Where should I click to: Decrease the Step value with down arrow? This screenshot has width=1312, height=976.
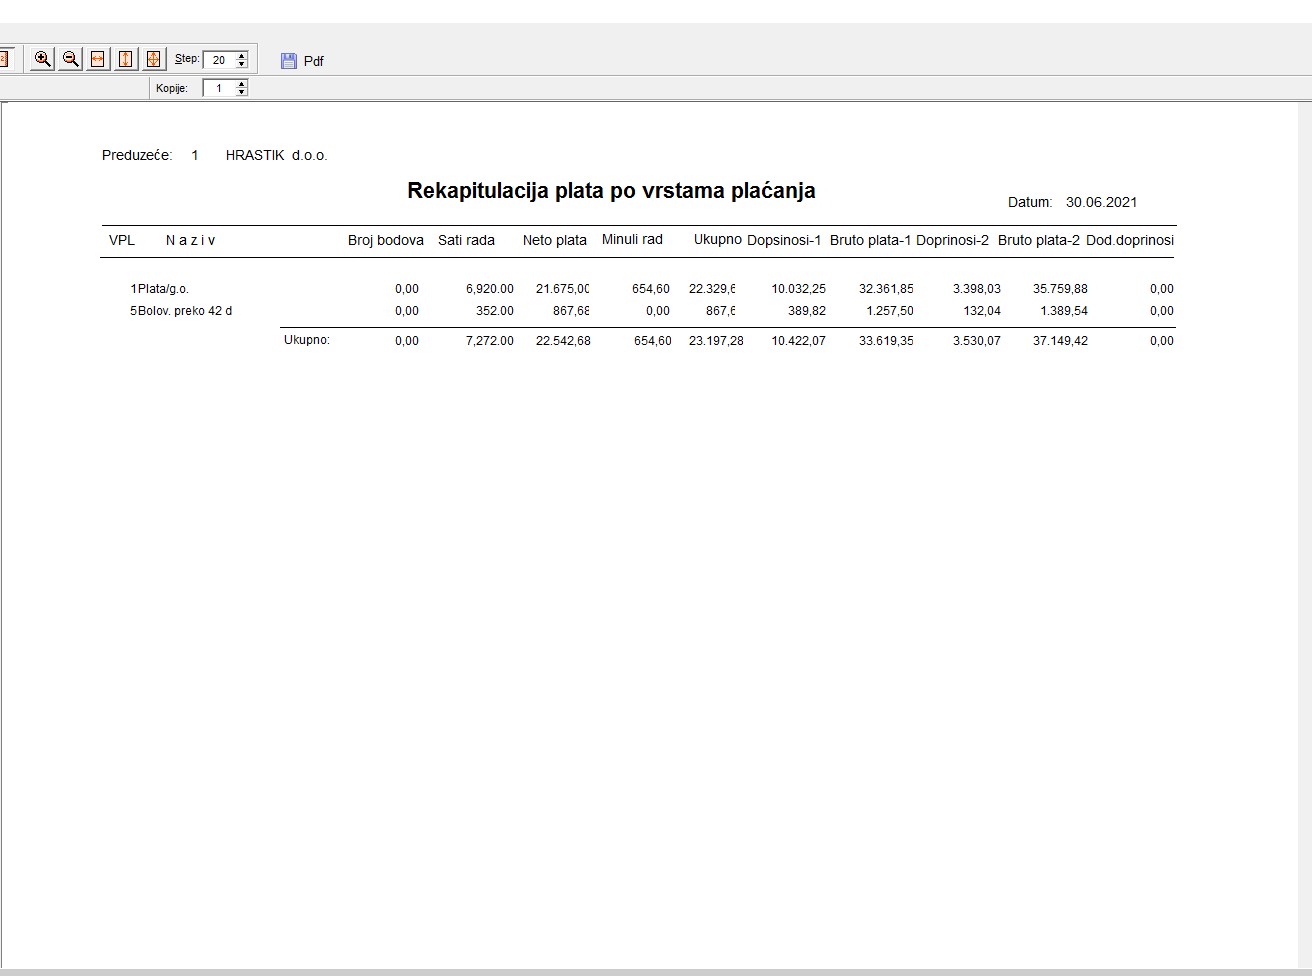[x=242, y=65]
